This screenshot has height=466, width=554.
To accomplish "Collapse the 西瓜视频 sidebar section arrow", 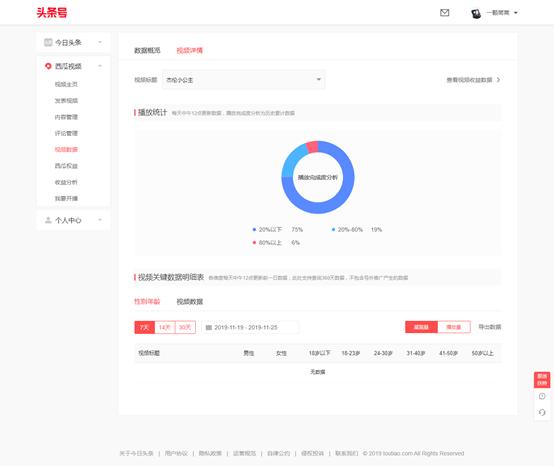I will pyautogui.click(x=100, y=66).
